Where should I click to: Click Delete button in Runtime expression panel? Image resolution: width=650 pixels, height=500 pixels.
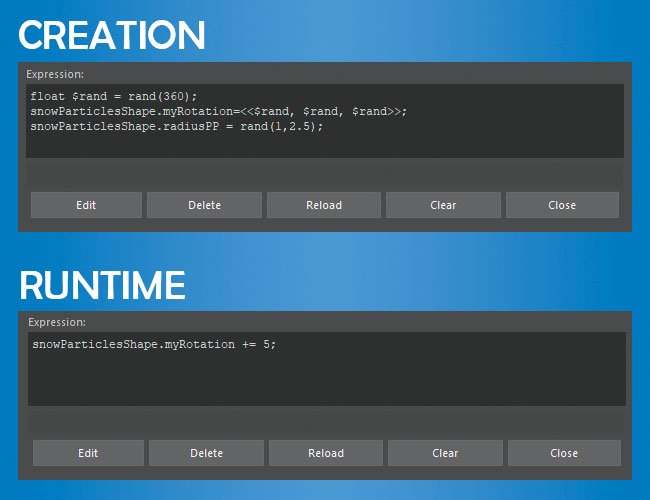206,453
